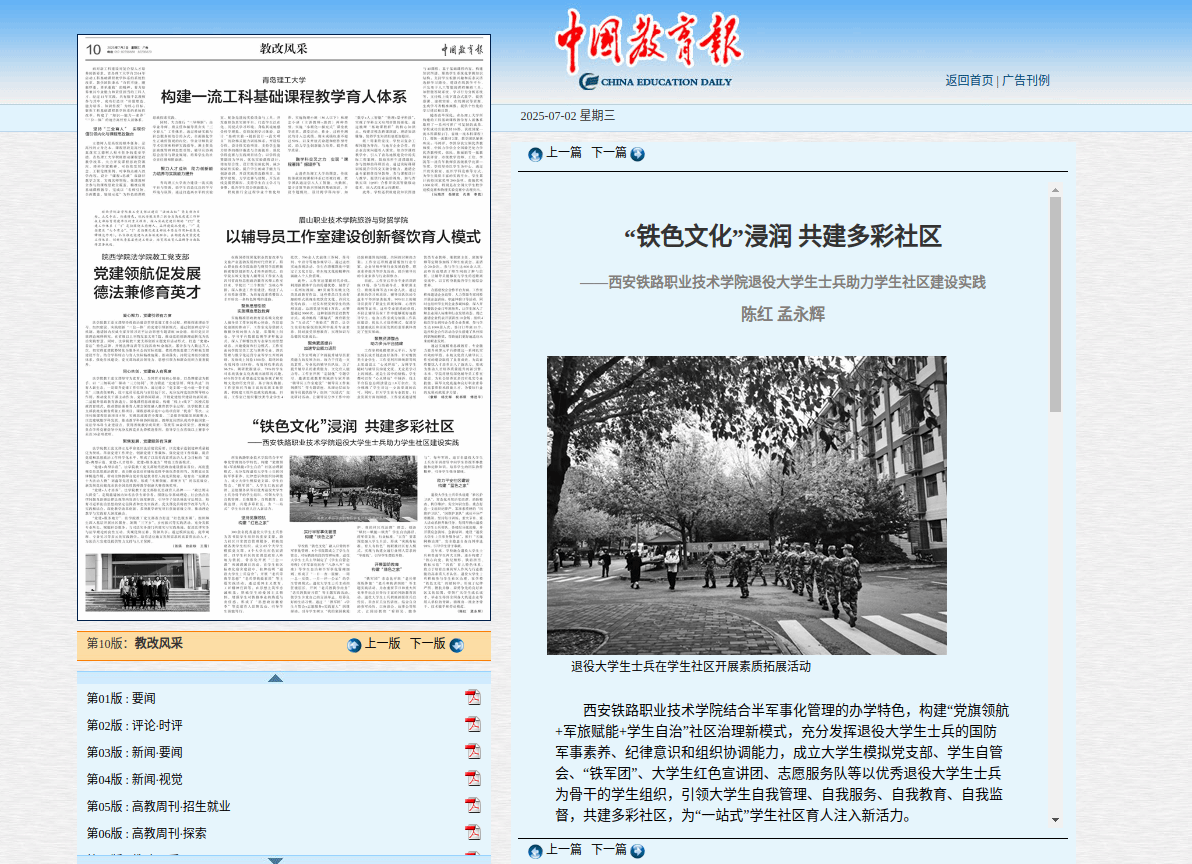Screen dimensions: 1192x864
Task: Go to 返回首页 link
Action: pyautogui.click(x=969, y=80)
